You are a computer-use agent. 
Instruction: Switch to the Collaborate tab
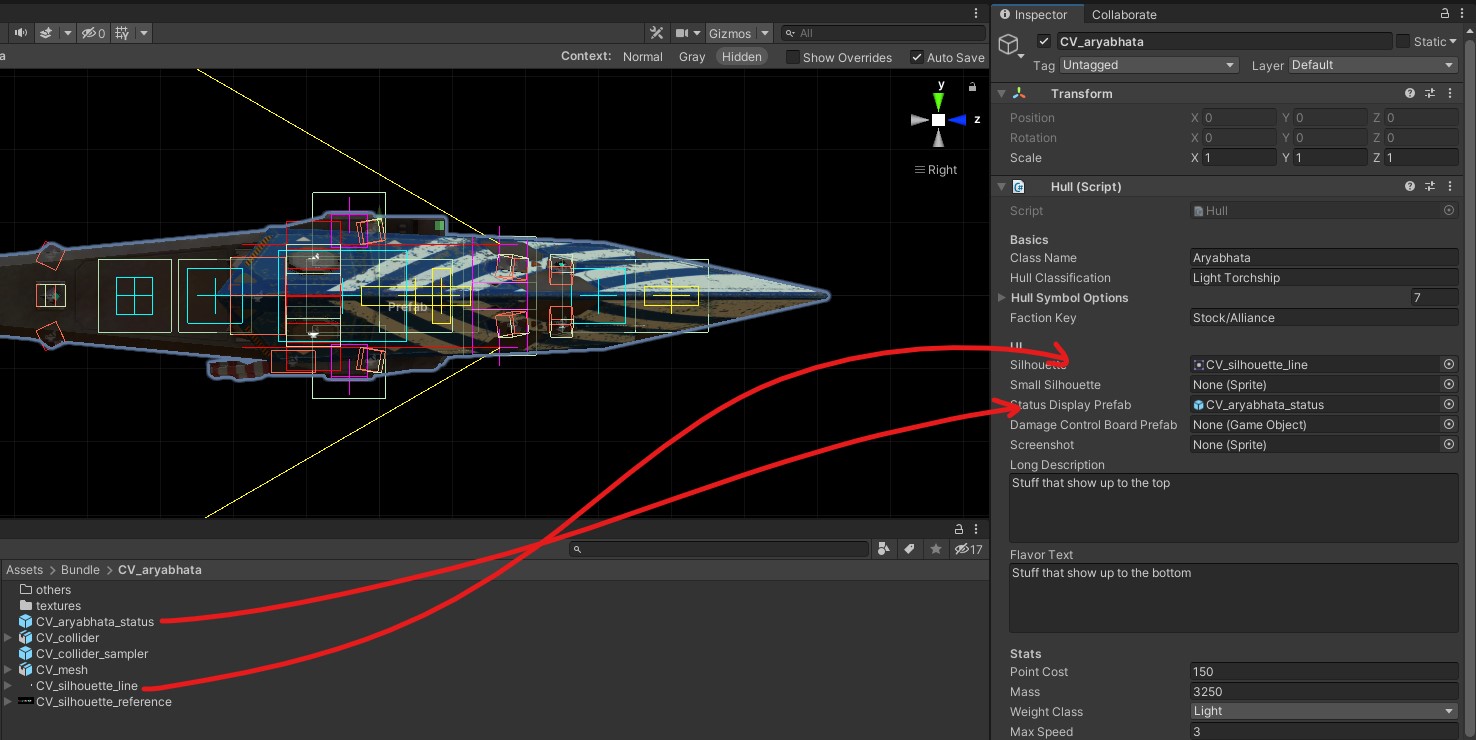coord(1124,15)
